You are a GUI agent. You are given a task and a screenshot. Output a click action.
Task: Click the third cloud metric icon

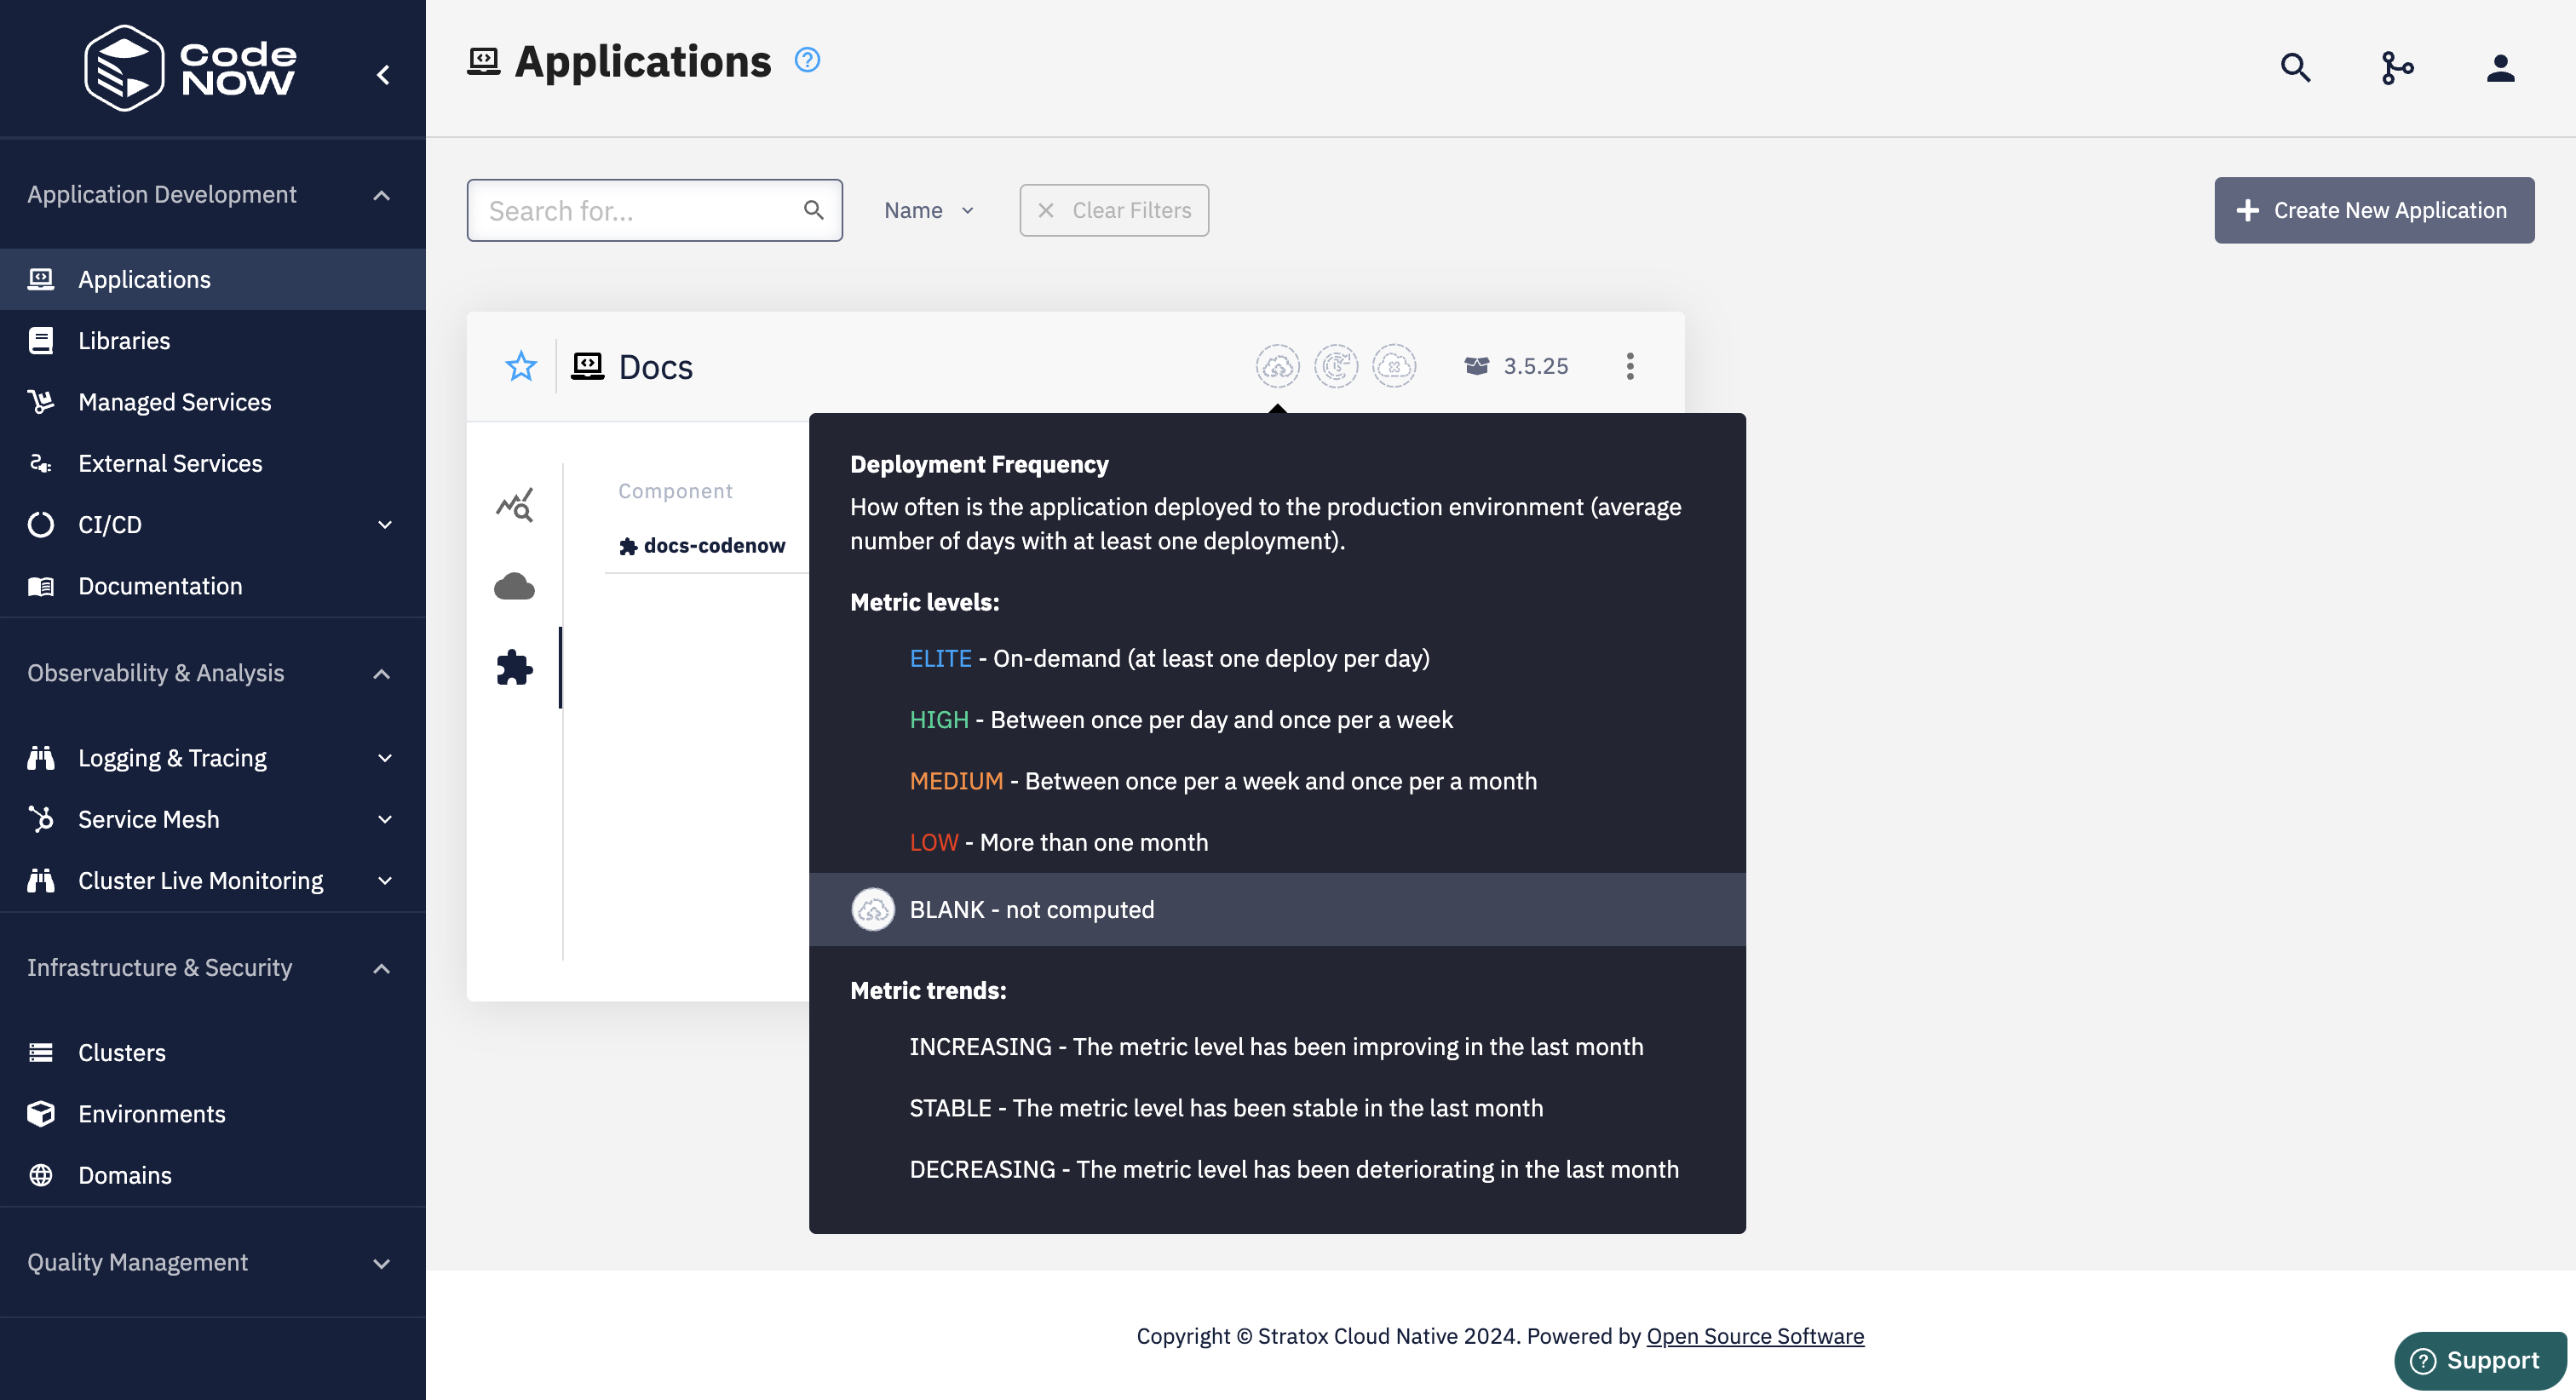click(1394, 366)
